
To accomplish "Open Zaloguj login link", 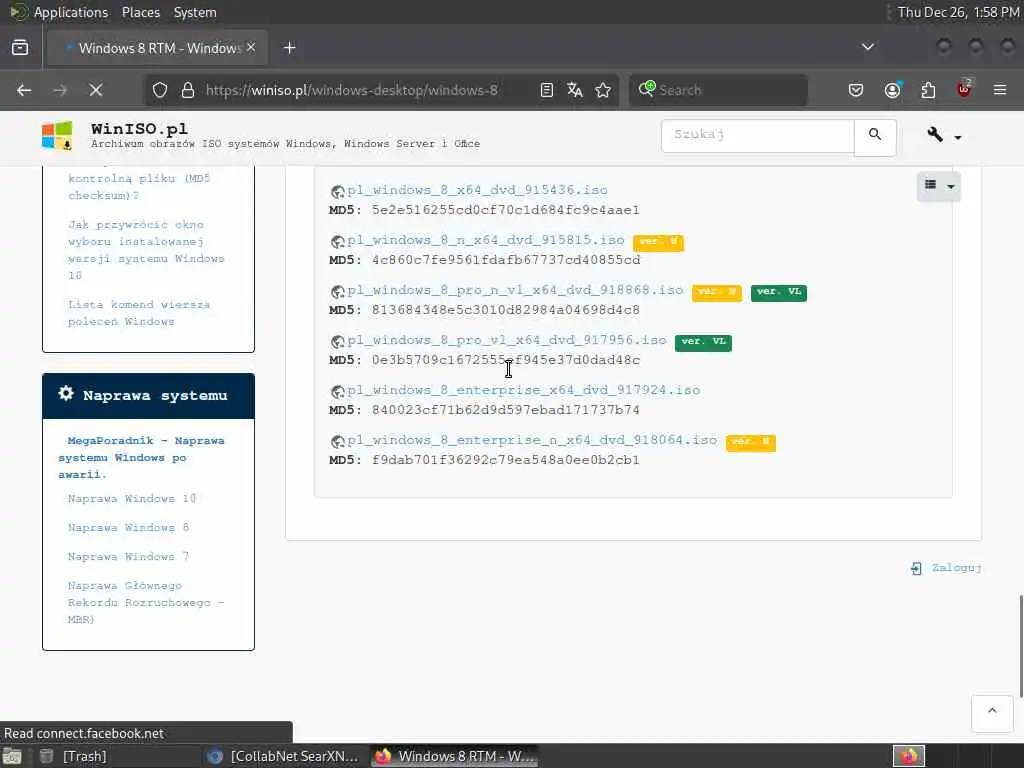I will tap(957, 568).
